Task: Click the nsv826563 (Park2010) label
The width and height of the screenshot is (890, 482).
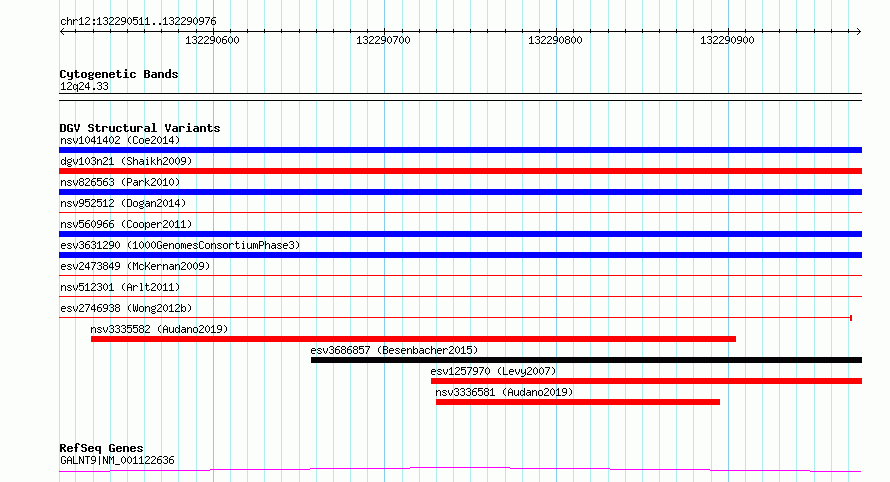Action: click(120, 182)
